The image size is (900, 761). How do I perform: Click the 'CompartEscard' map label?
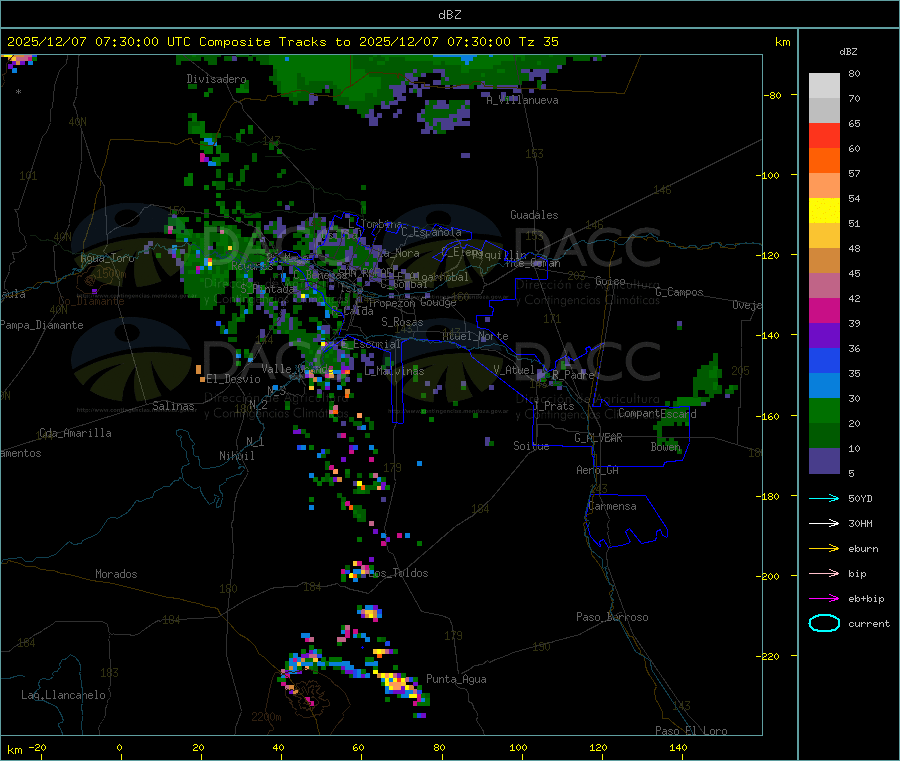(657, 414)
